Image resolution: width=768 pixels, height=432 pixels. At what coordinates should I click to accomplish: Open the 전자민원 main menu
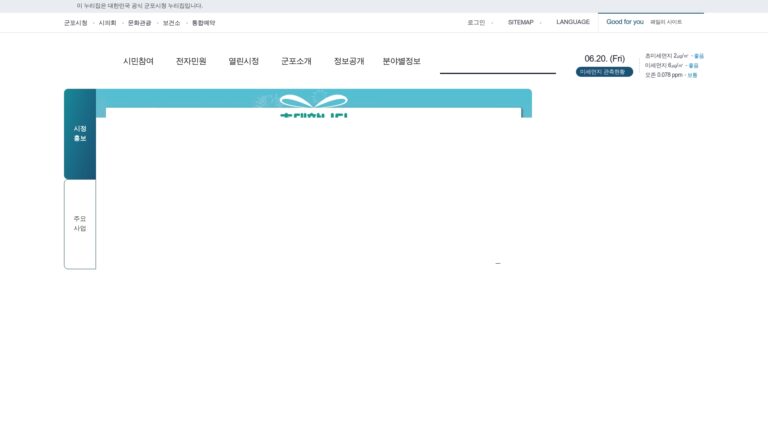click(191, 61)
